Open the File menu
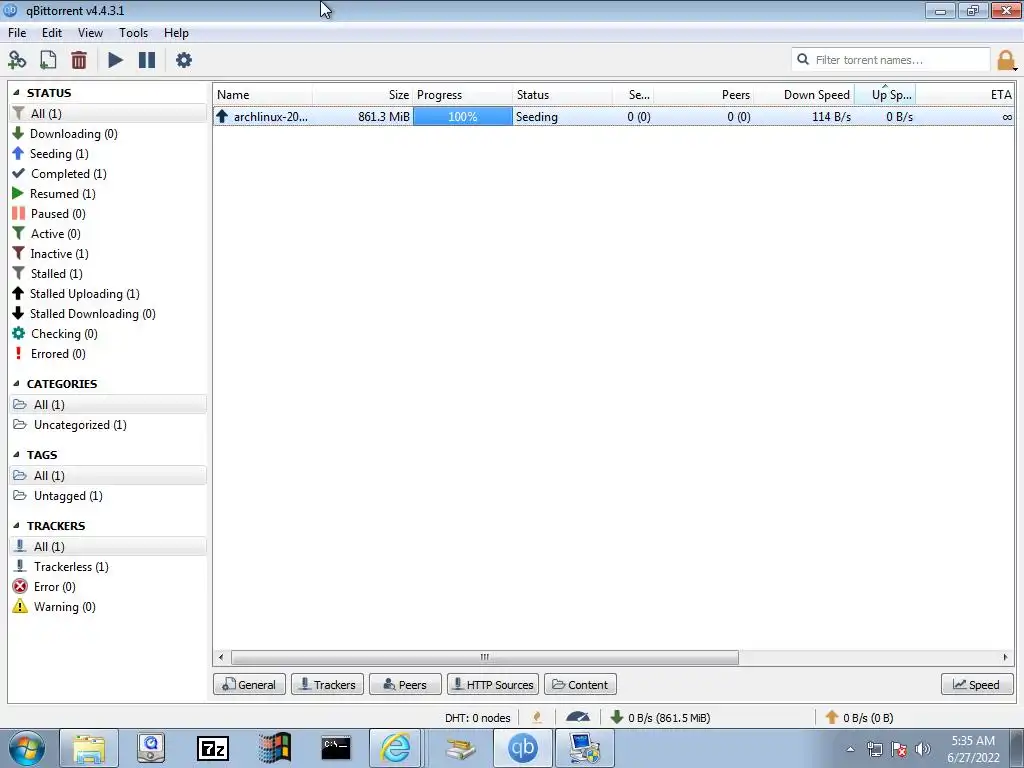 pyautogui.click(x=17, y=33)
